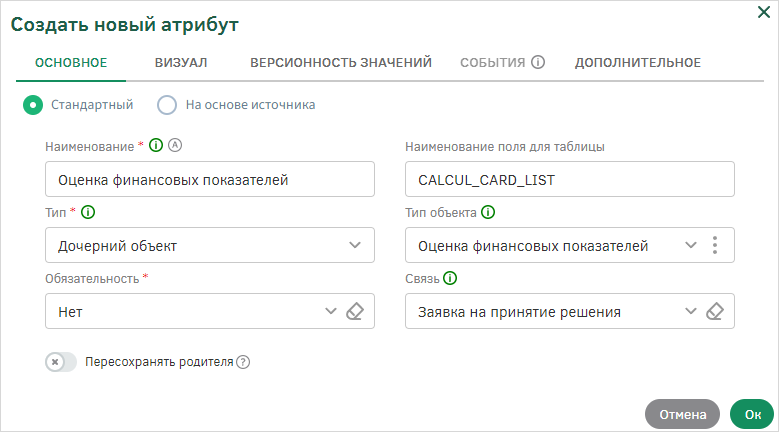This screenshot has width=779, height=432.
Task: Click the info icon next to Тип label
Action: 88,213
